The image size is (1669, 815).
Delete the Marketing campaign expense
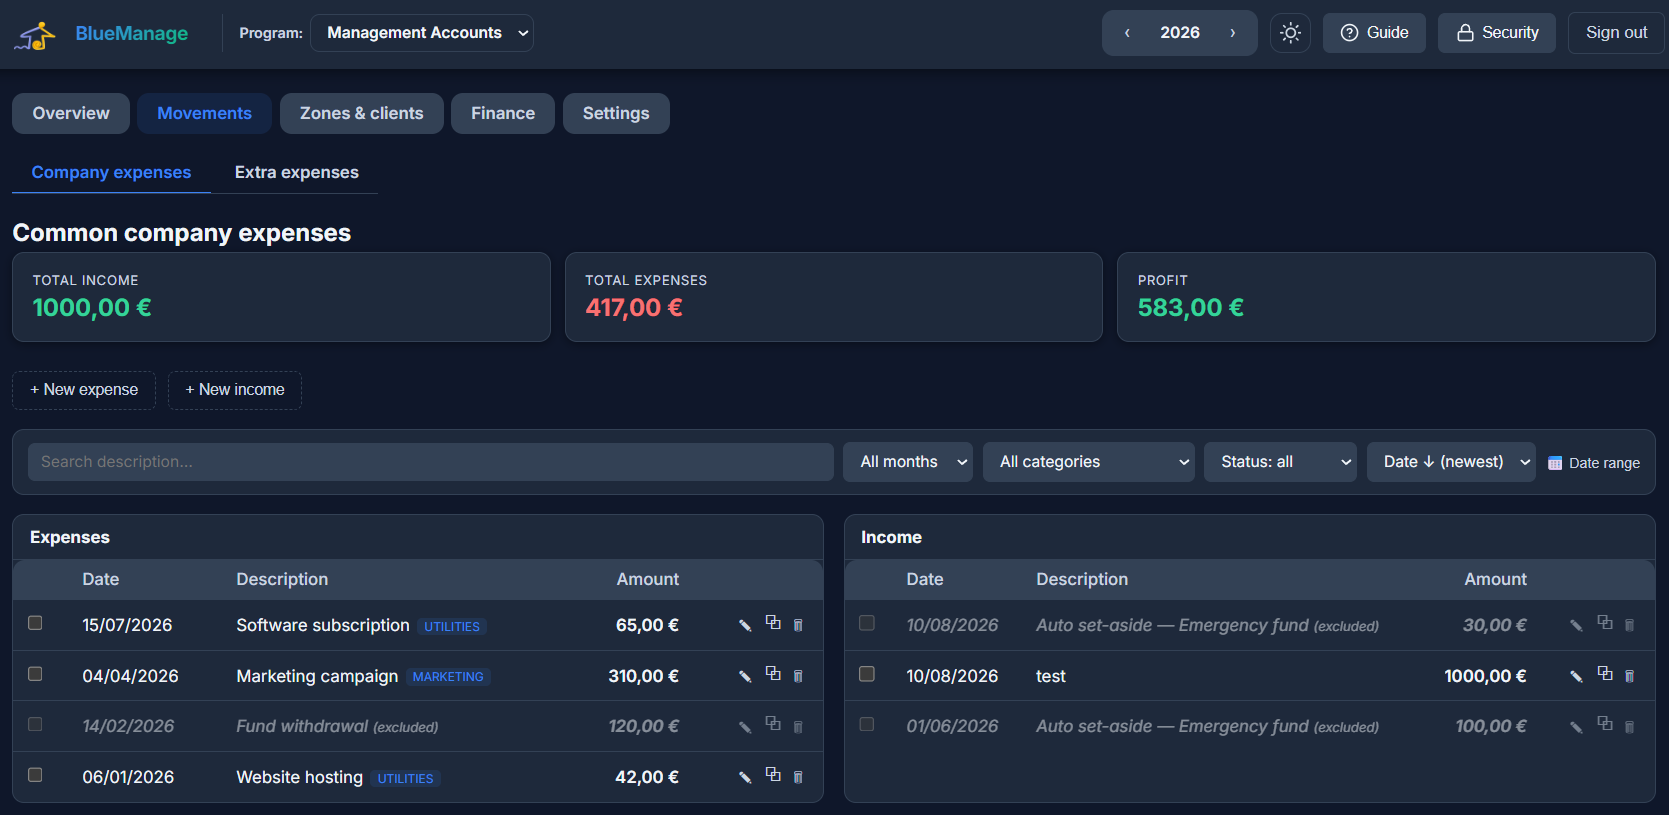pyautogui.click(x=798, y=676)
